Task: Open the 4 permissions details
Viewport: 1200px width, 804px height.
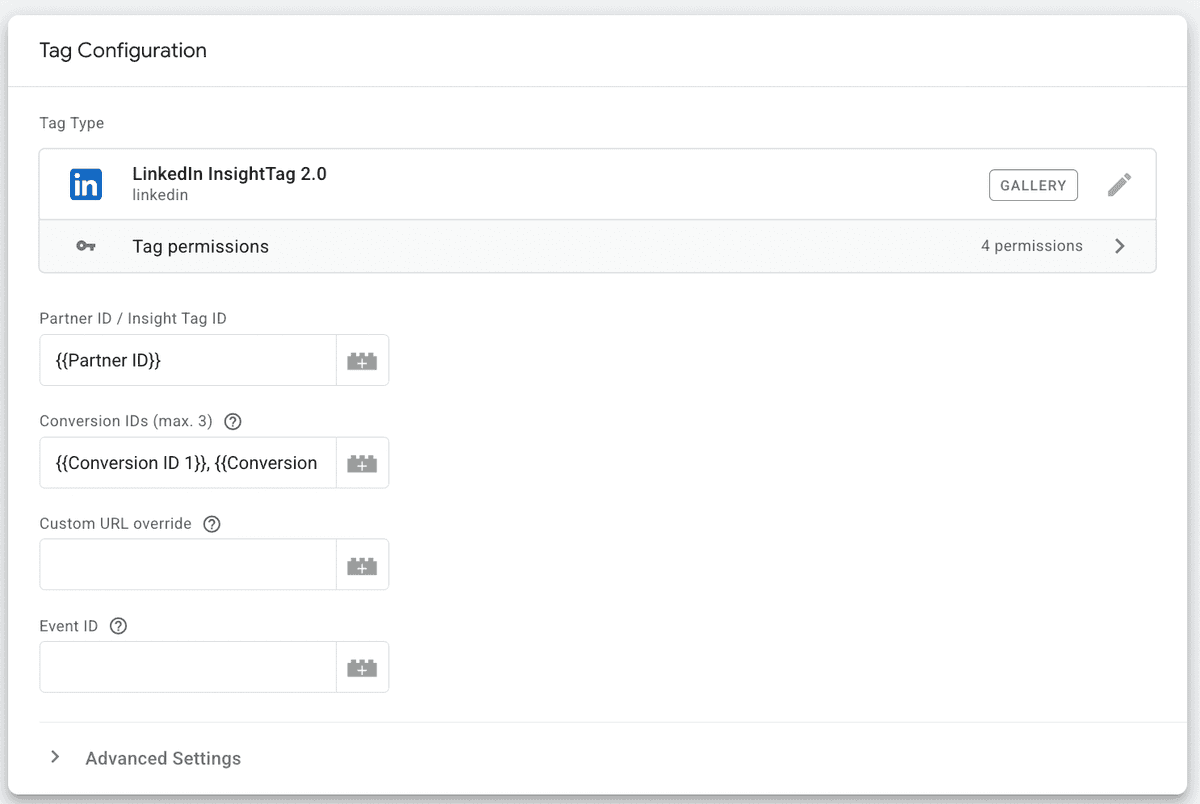Action: (x=1031, y=245)
